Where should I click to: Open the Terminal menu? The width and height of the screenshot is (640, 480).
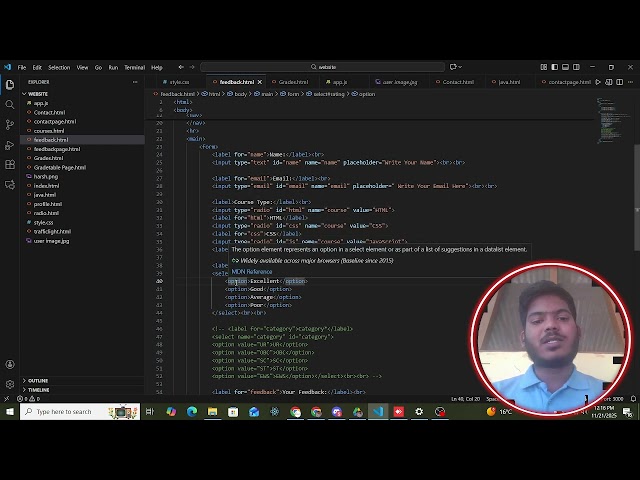135,67
